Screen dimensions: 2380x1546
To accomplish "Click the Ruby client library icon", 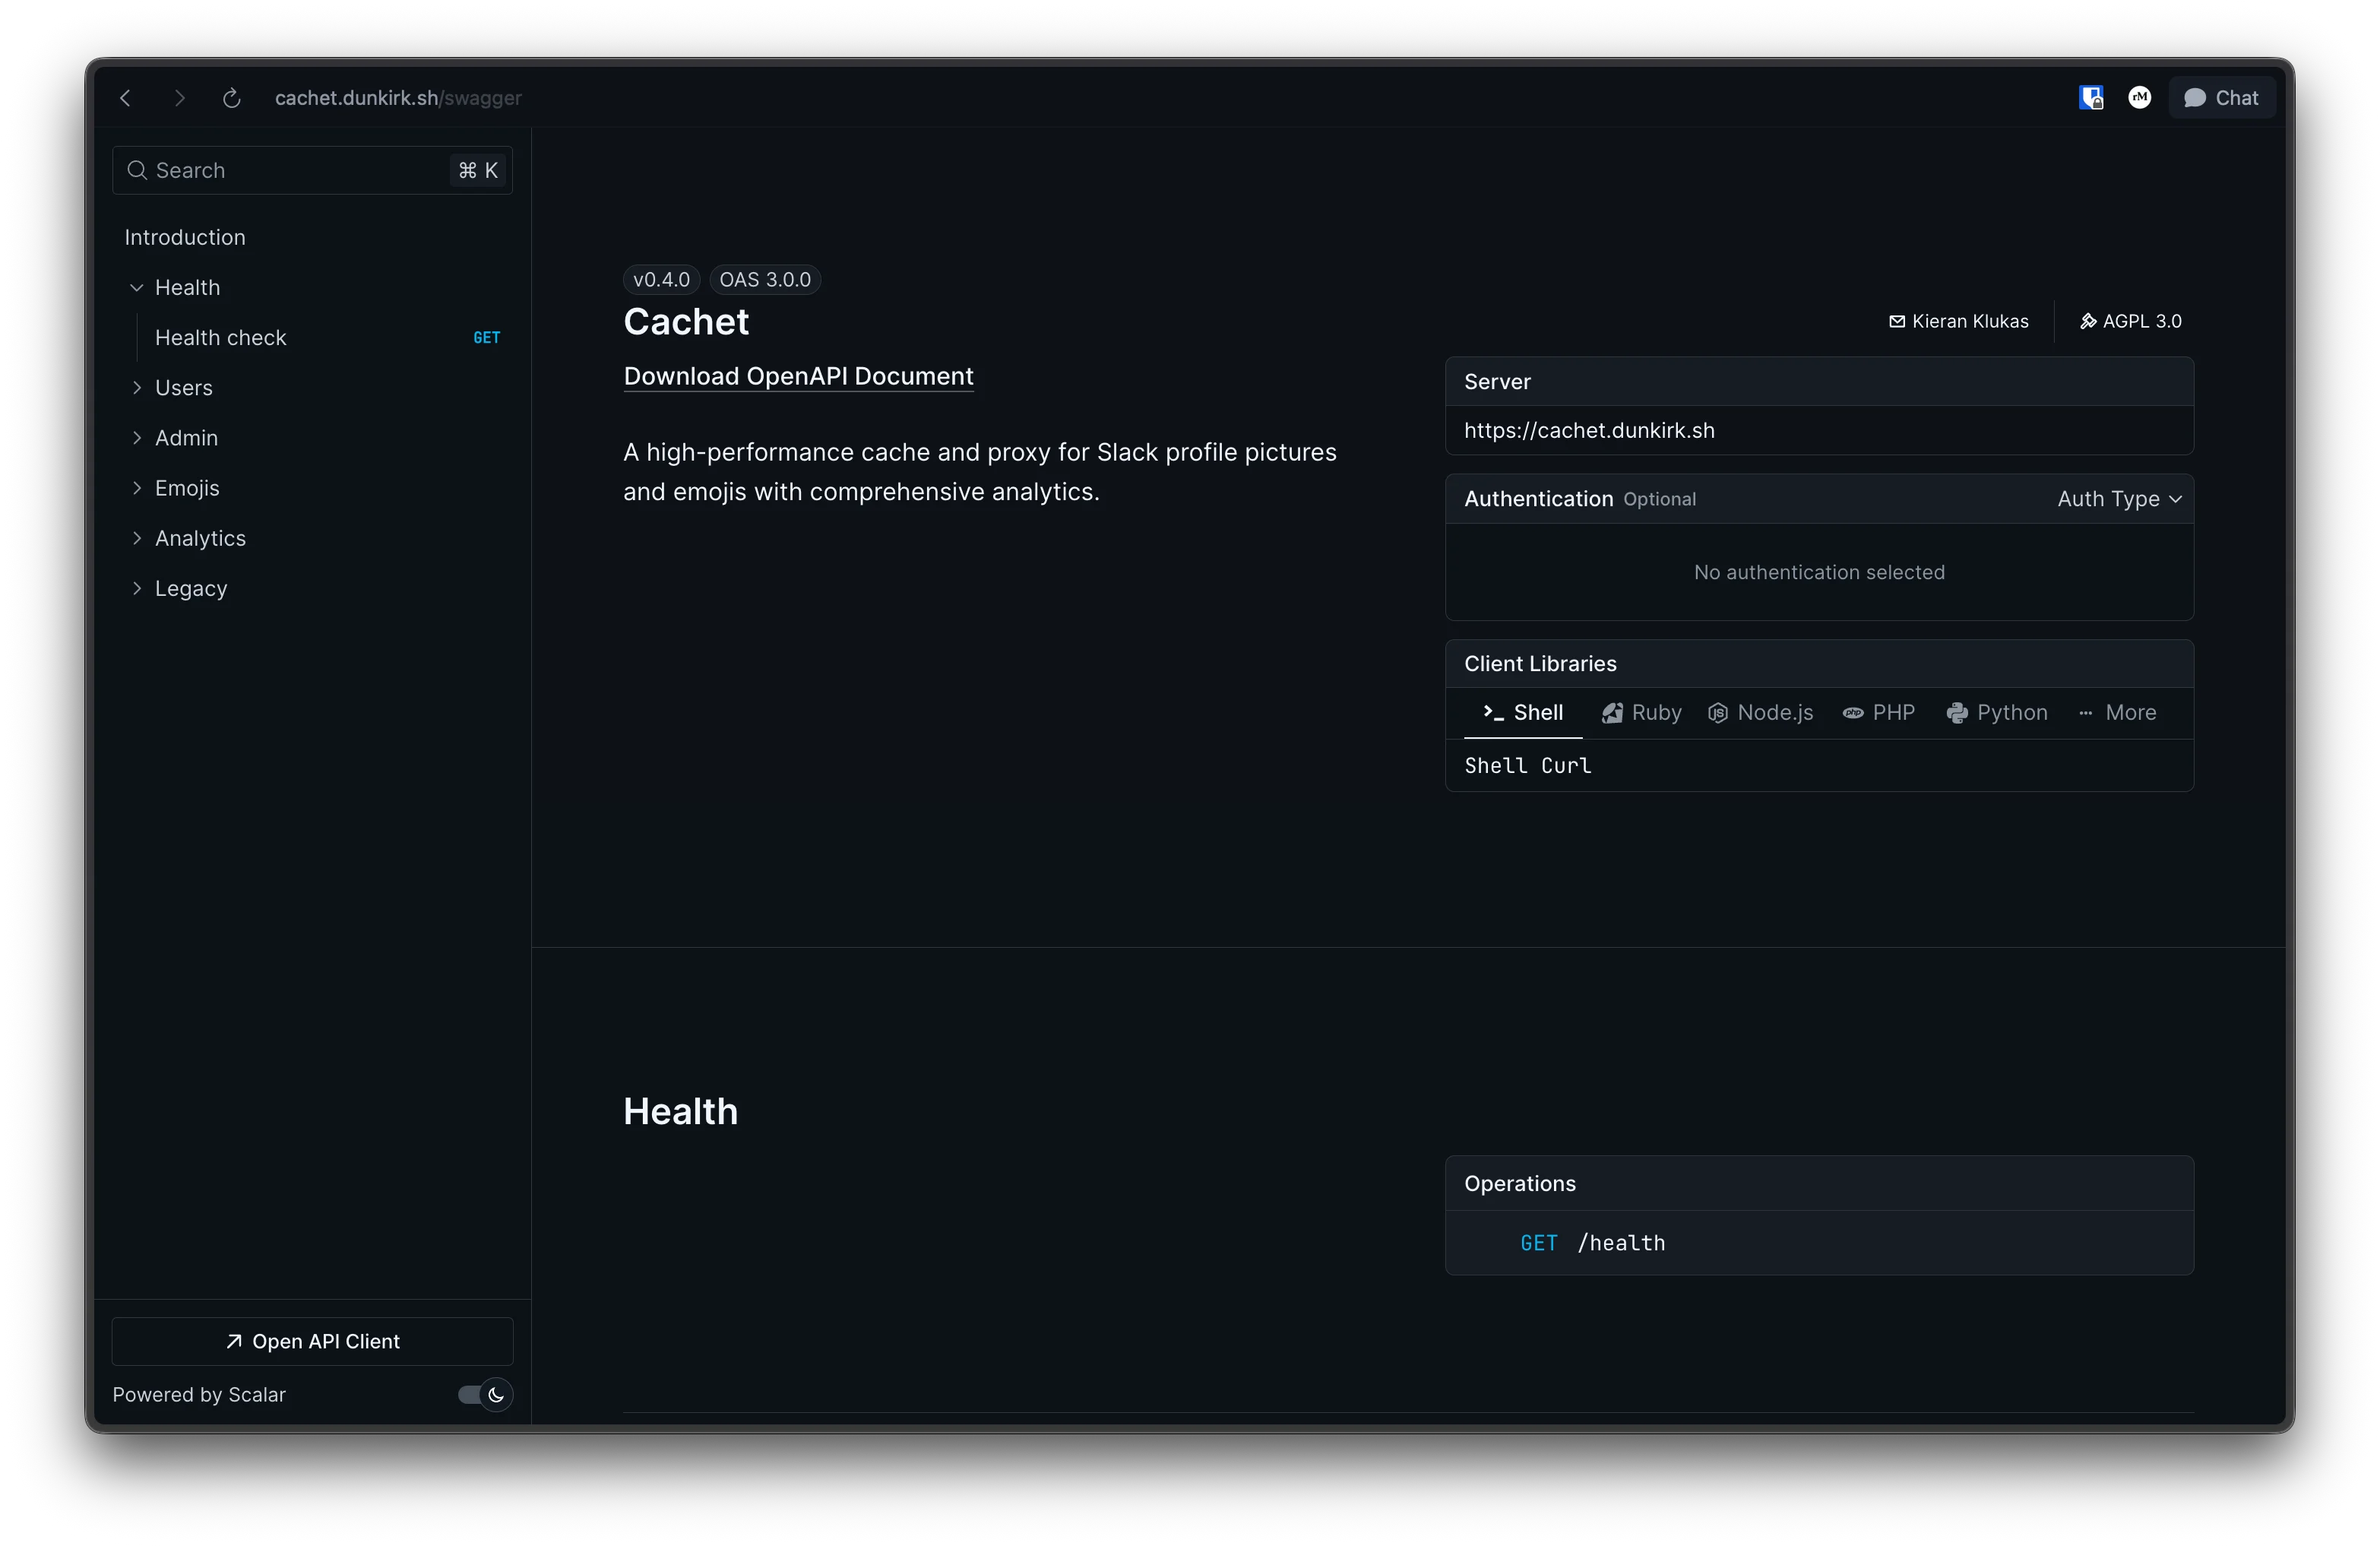I will pyautogui.click(x=1612, y=713).
